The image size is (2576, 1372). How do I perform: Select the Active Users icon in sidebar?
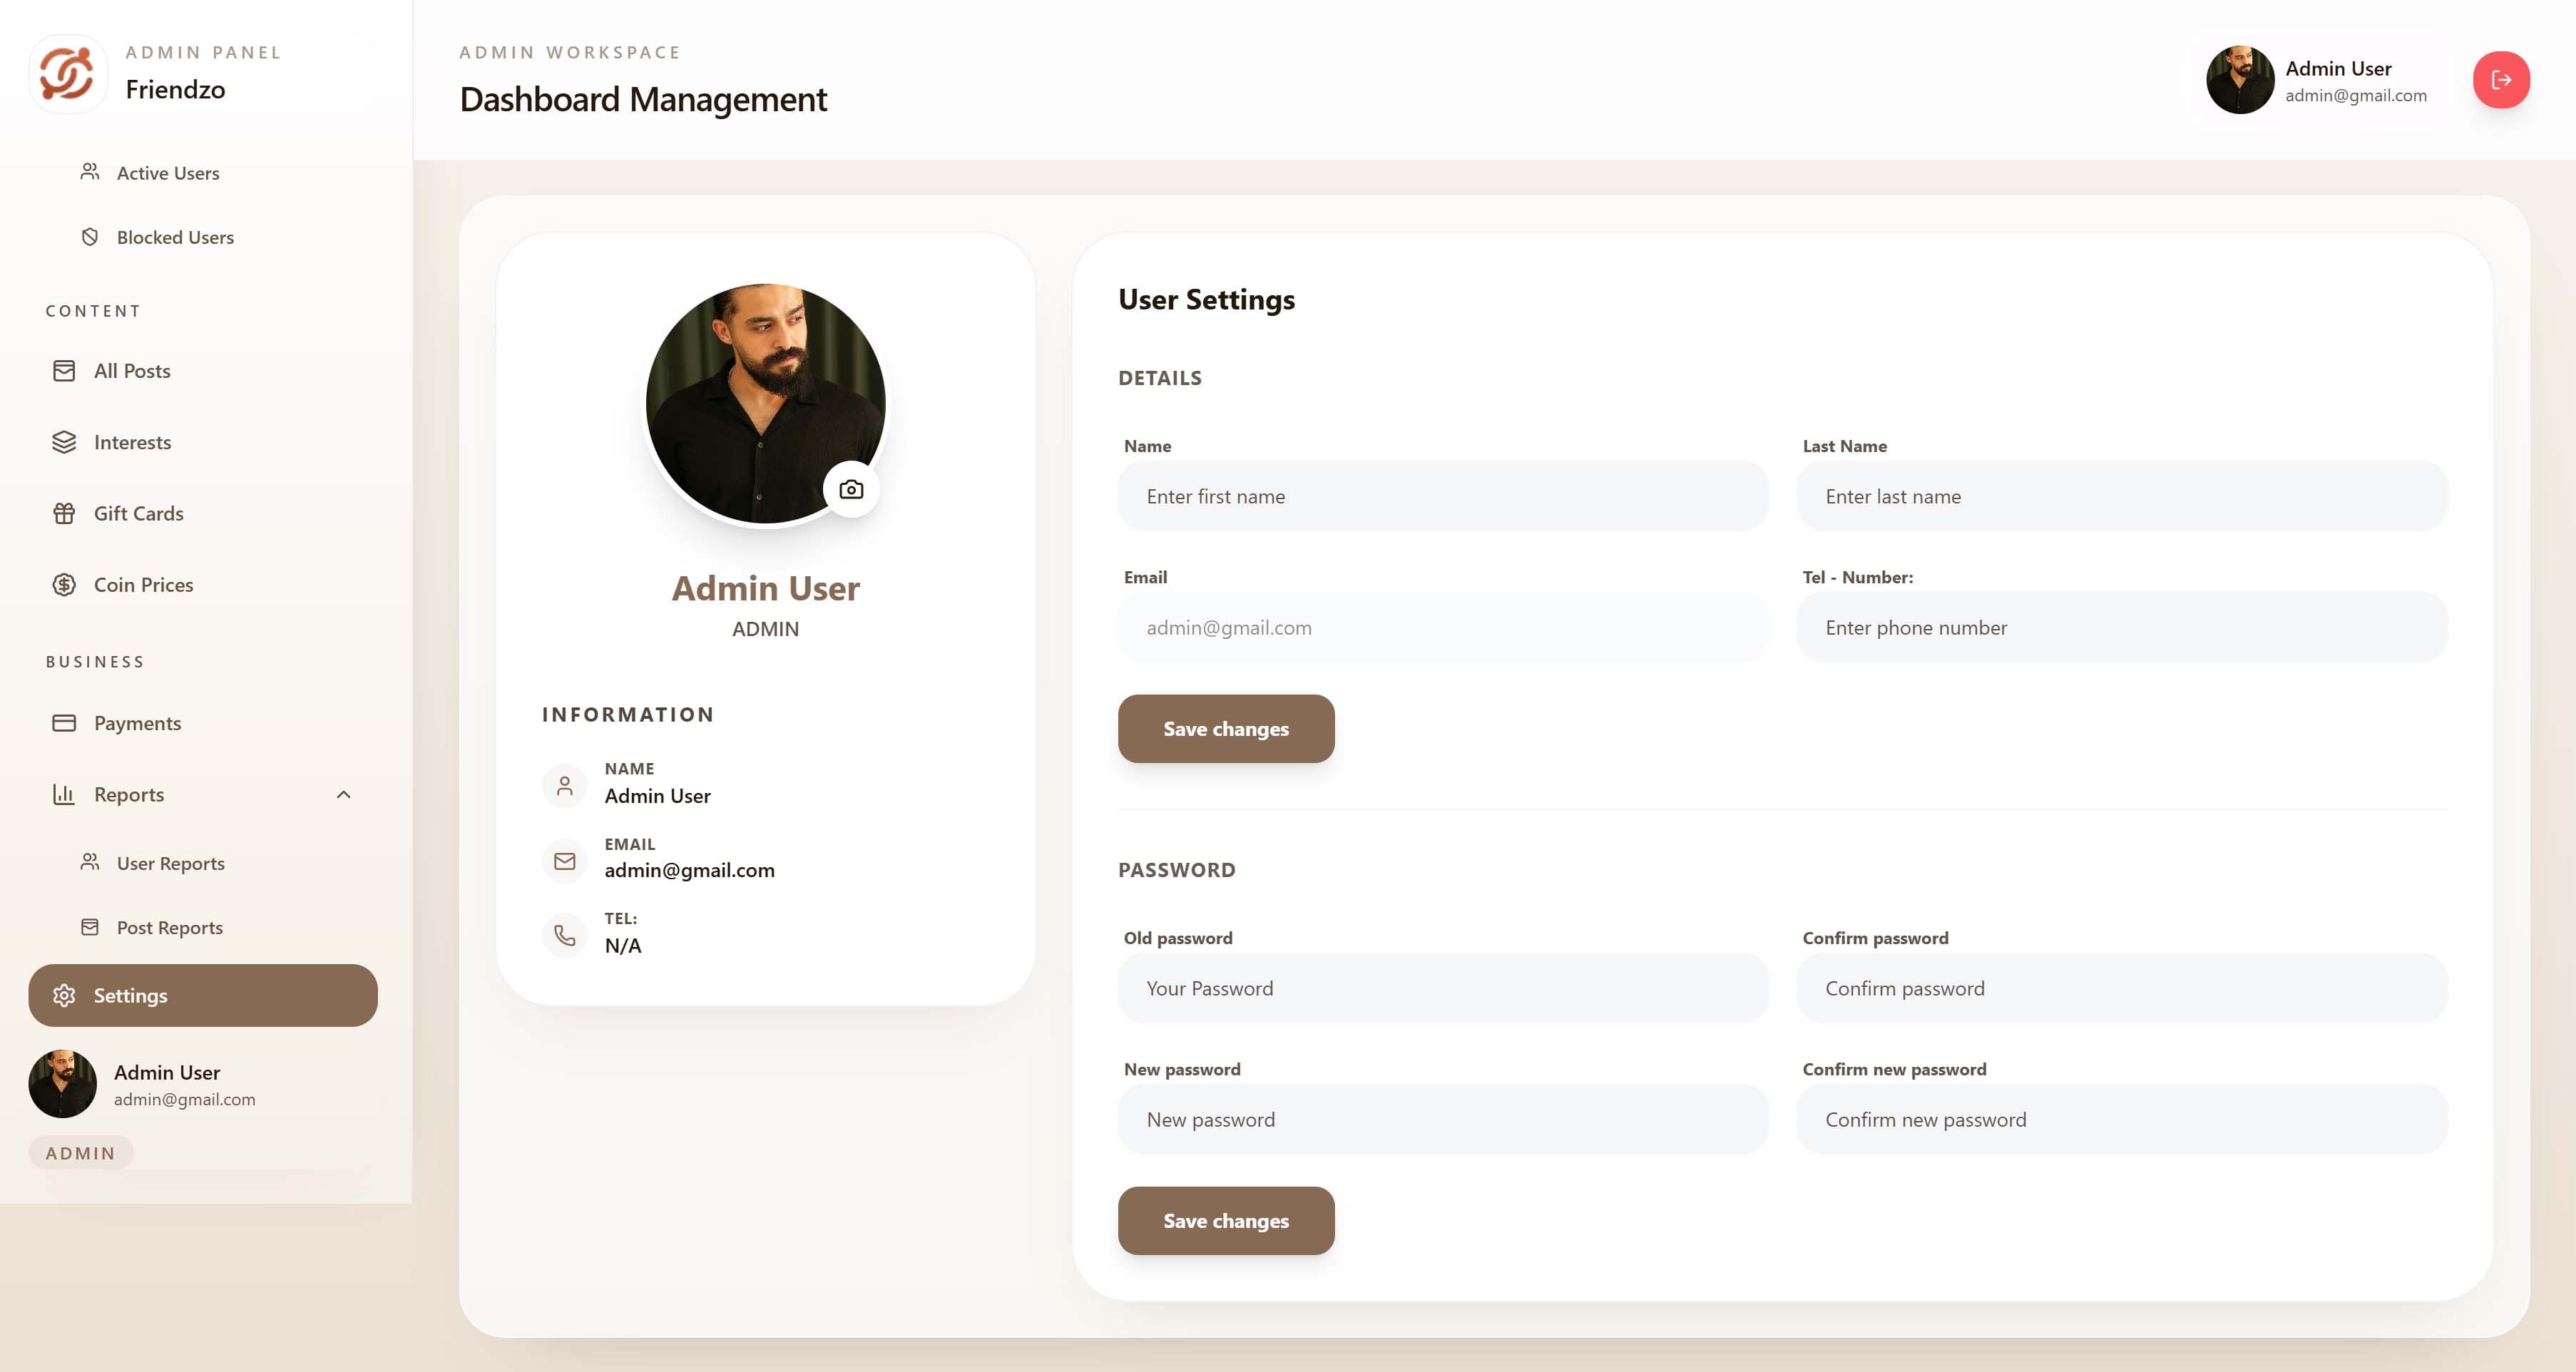click(90, 172)
